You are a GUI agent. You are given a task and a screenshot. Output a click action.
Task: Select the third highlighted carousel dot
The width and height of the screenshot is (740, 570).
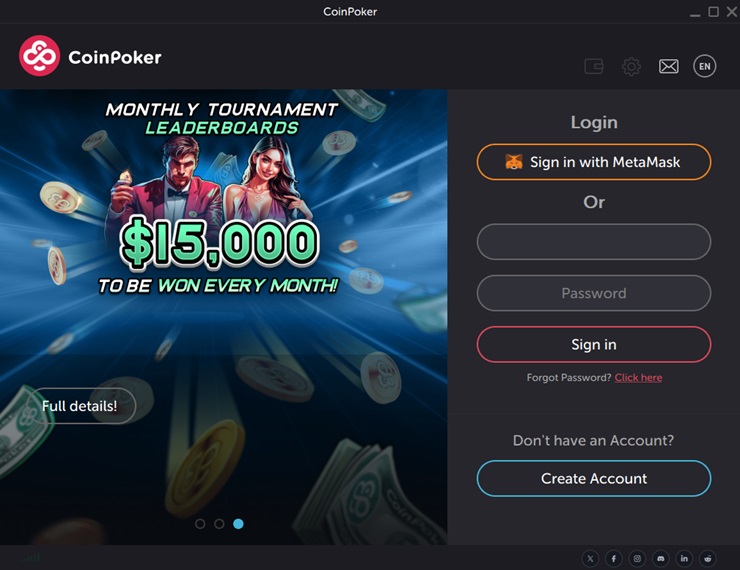[238, 524]
